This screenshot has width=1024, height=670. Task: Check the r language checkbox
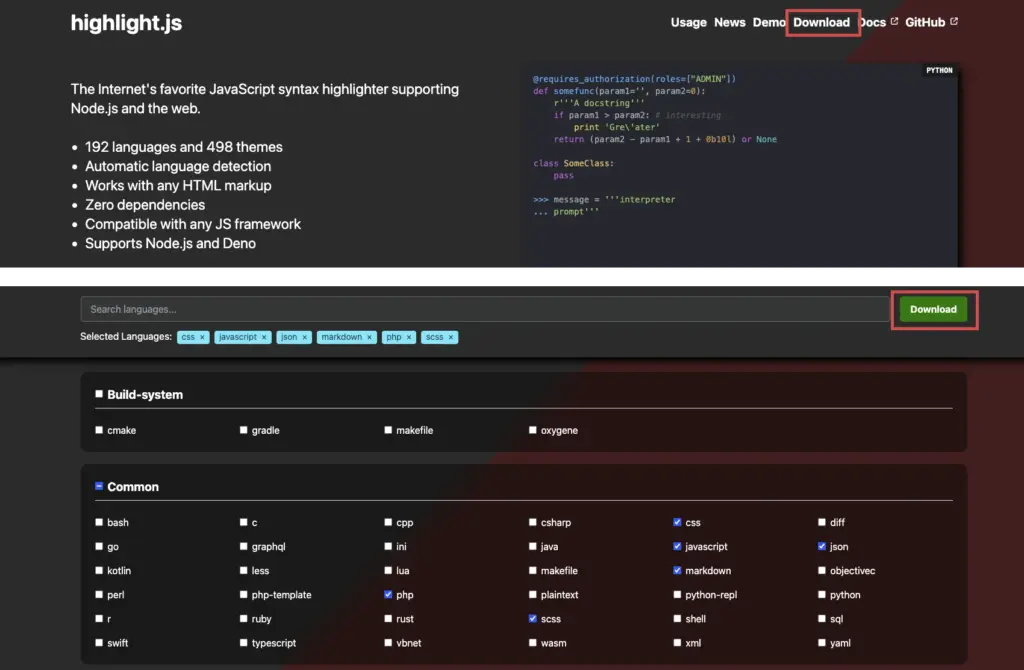coord(99,618)
